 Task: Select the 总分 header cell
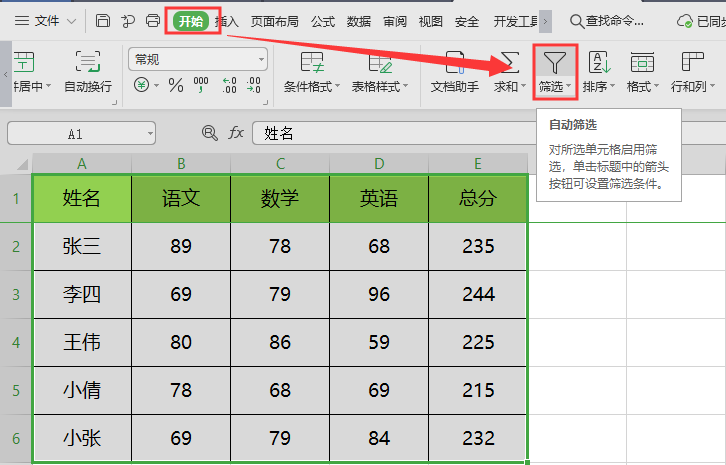pyautogui.click(x=478, y=199)
